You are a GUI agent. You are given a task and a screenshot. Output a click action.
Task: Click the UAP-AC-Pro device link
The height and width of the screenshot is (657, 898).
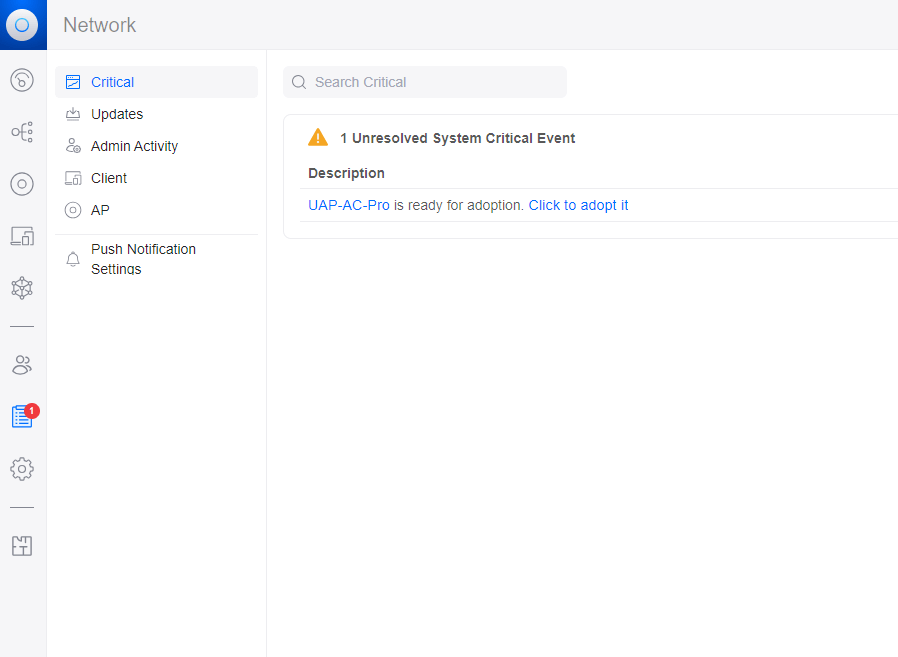(x=349, y=205)
